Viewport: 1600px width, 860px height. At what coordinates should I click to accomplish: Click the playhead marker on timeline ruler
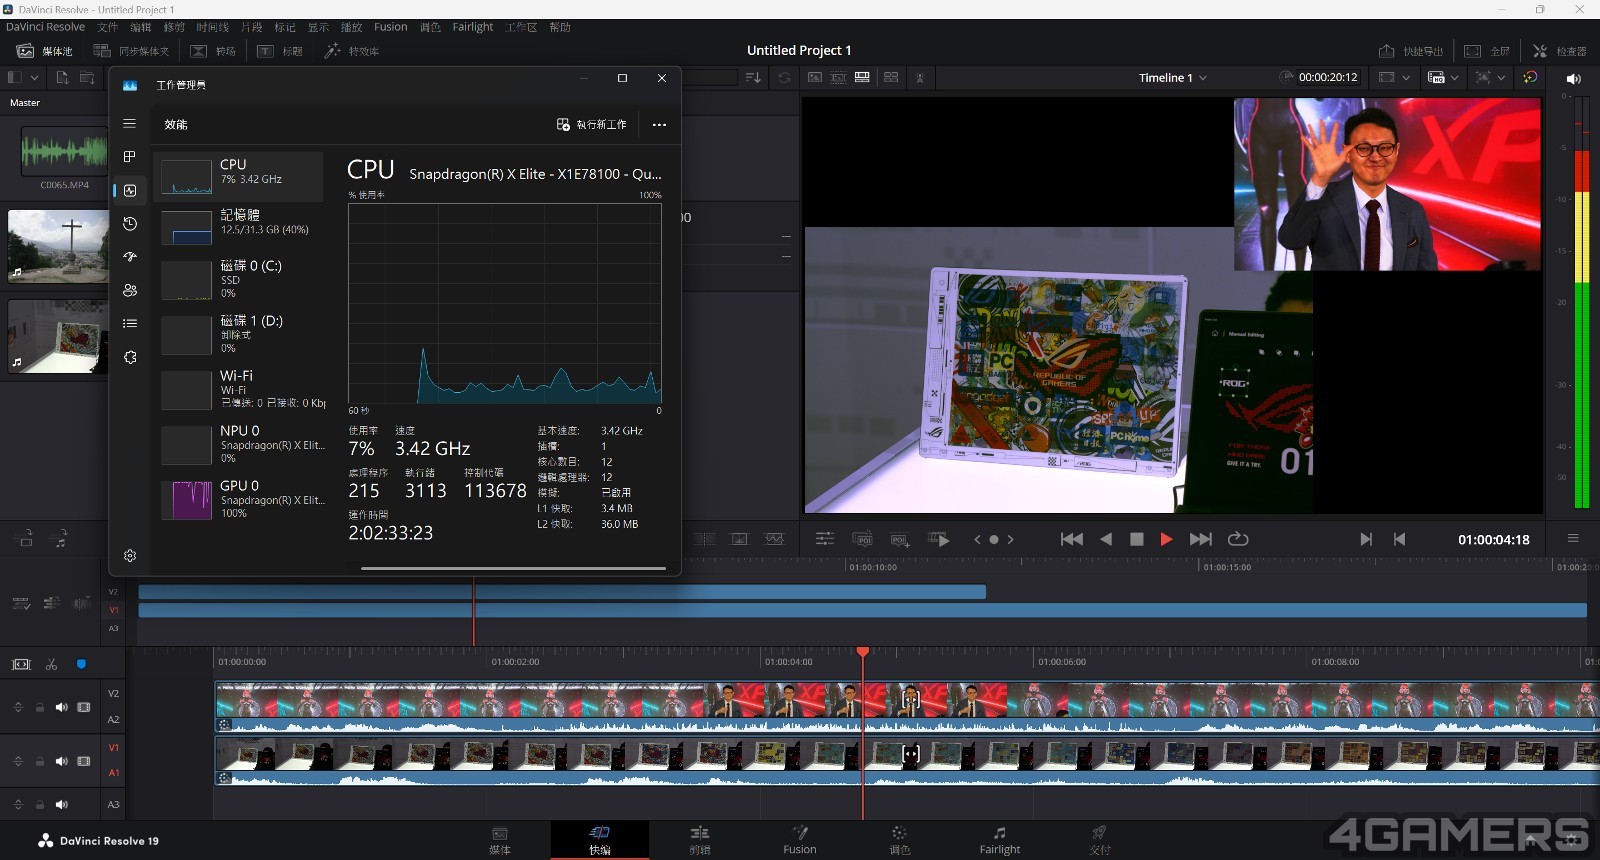[x=863, y=652]
